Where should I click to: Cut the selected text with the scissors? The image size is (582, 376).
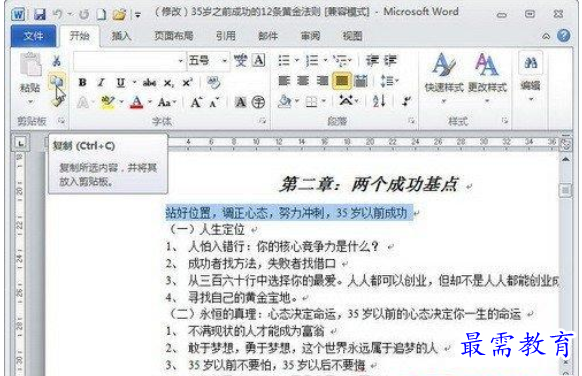[x=56, y=61]
